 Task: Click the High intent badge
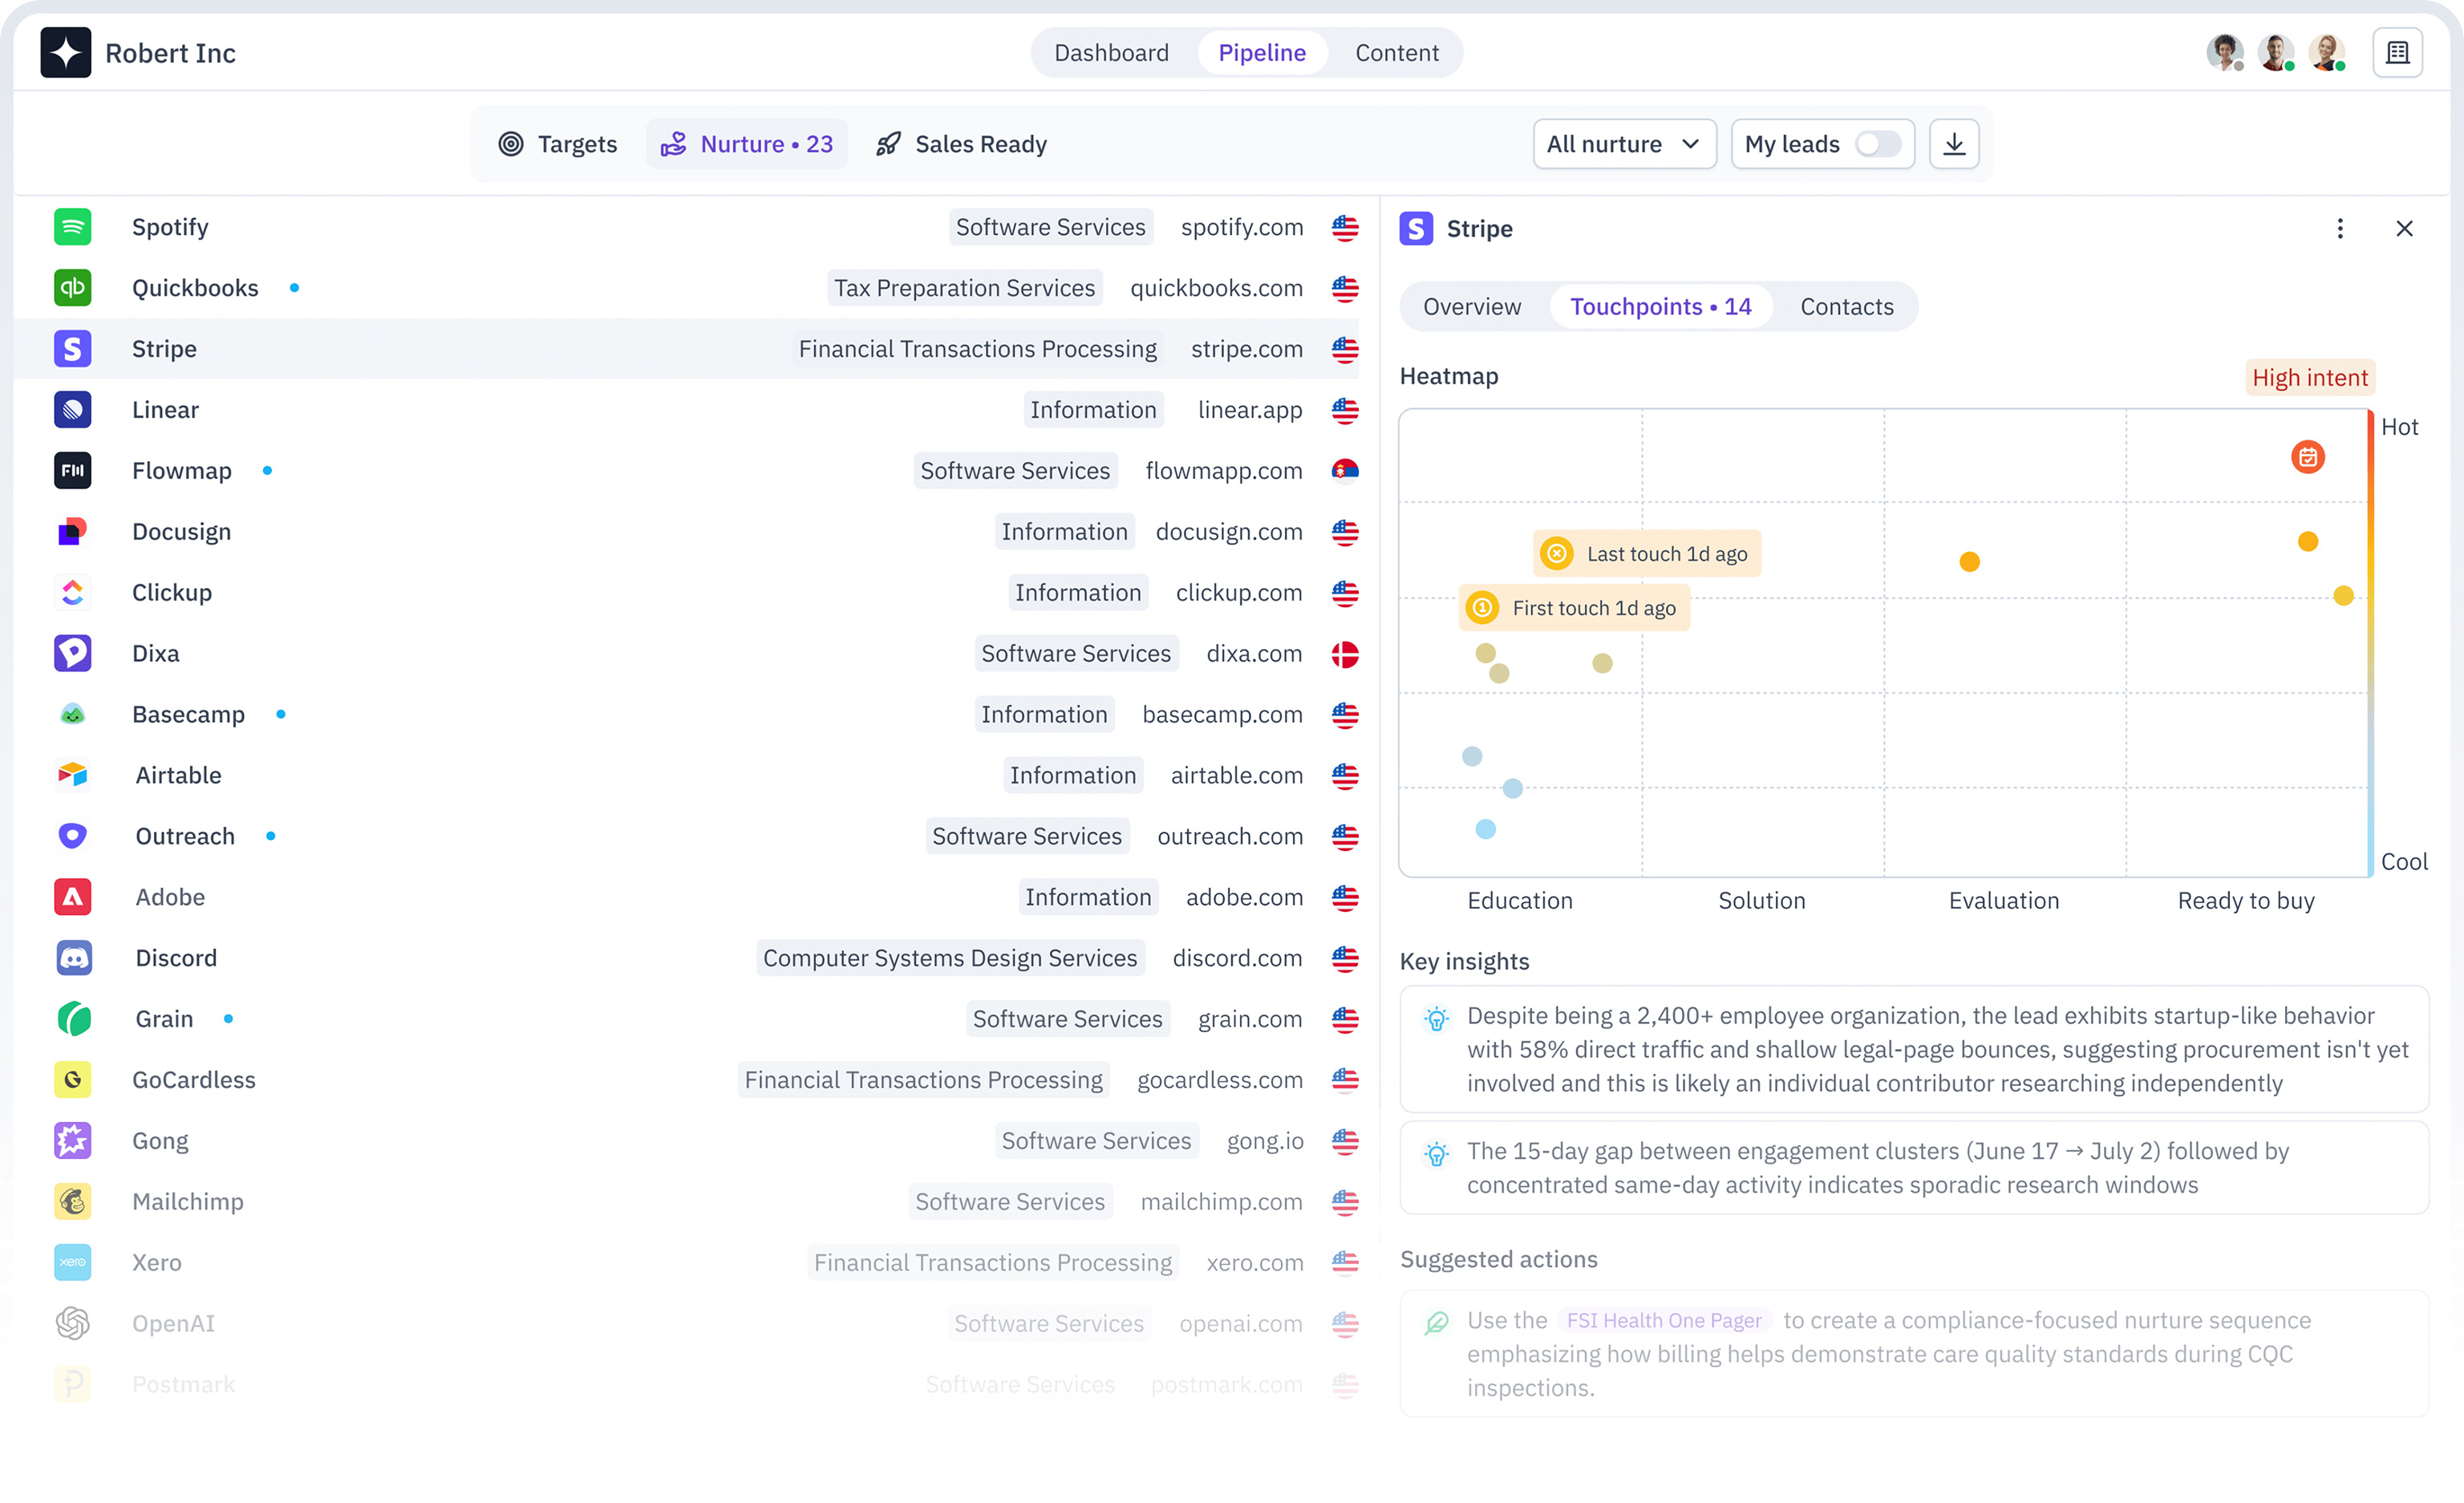click(2309, 378)
